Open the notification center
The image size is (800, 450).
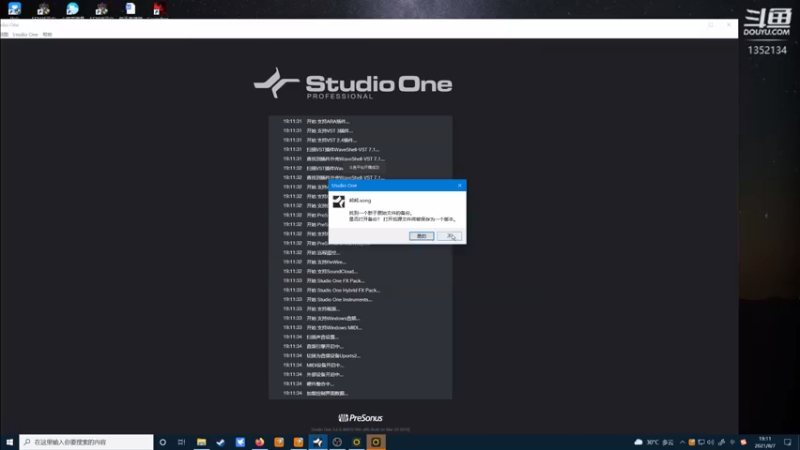tap(788, 442)
